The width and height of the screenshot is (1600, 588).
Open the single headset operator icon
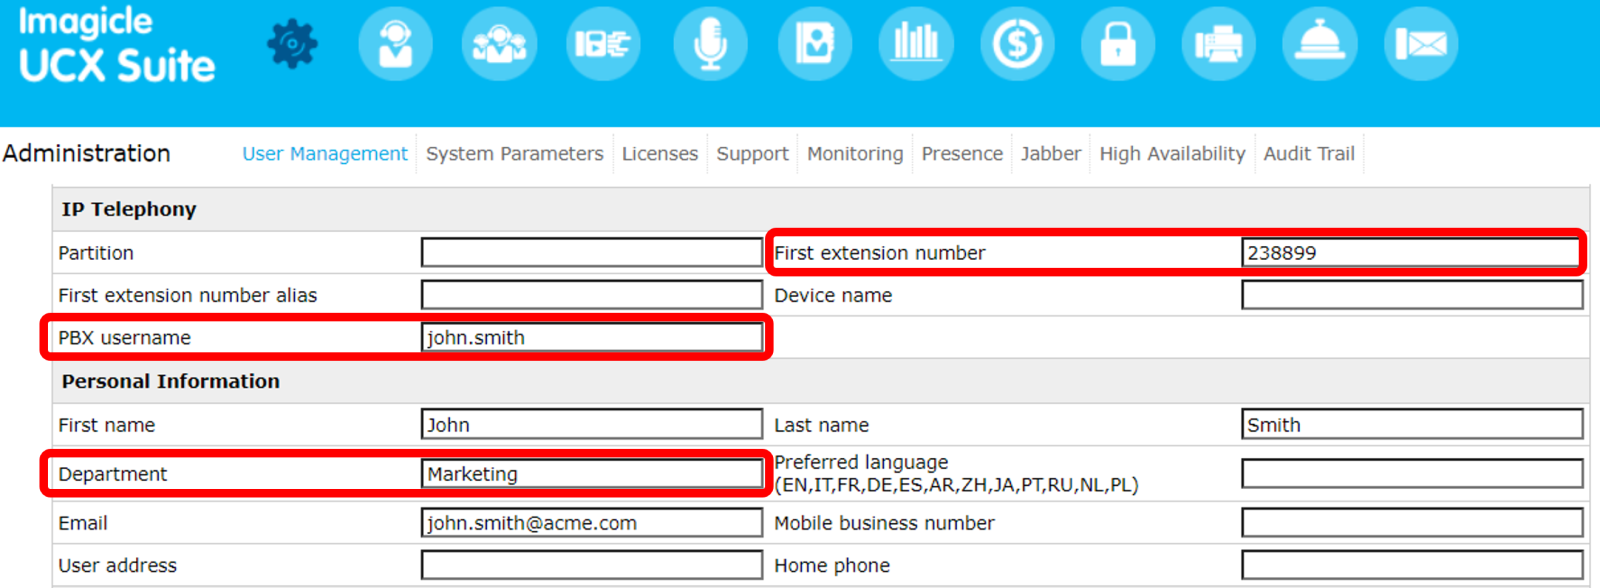point(396,44)
